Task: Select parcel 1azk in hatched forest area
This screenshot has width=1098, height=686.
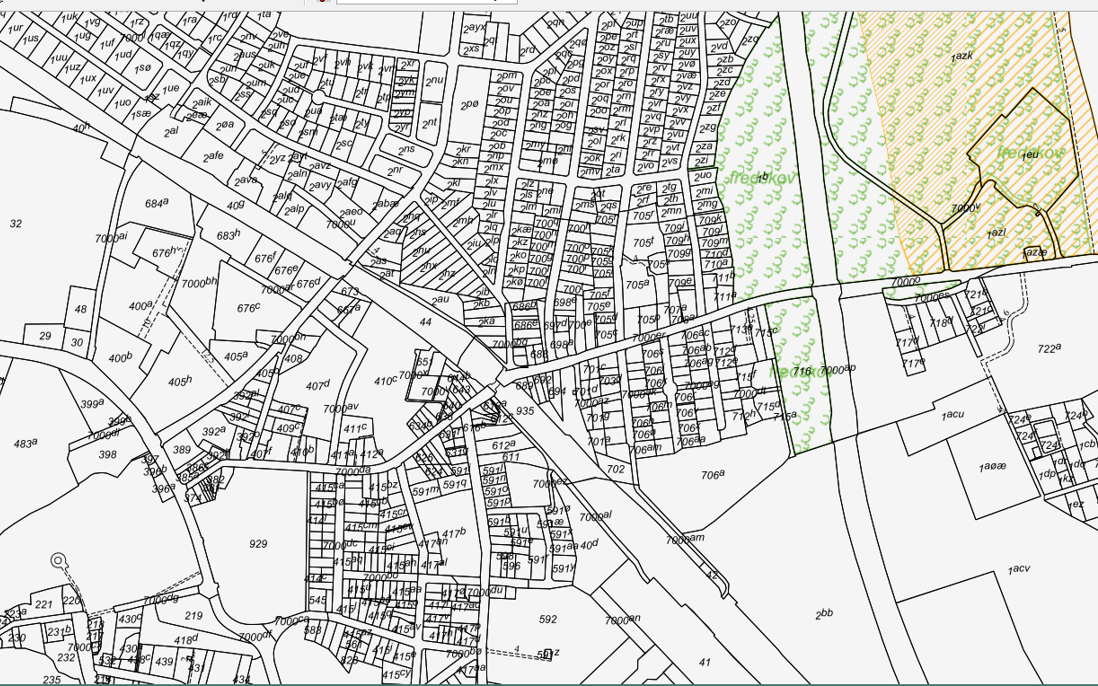Action: [x=962, y=57]
